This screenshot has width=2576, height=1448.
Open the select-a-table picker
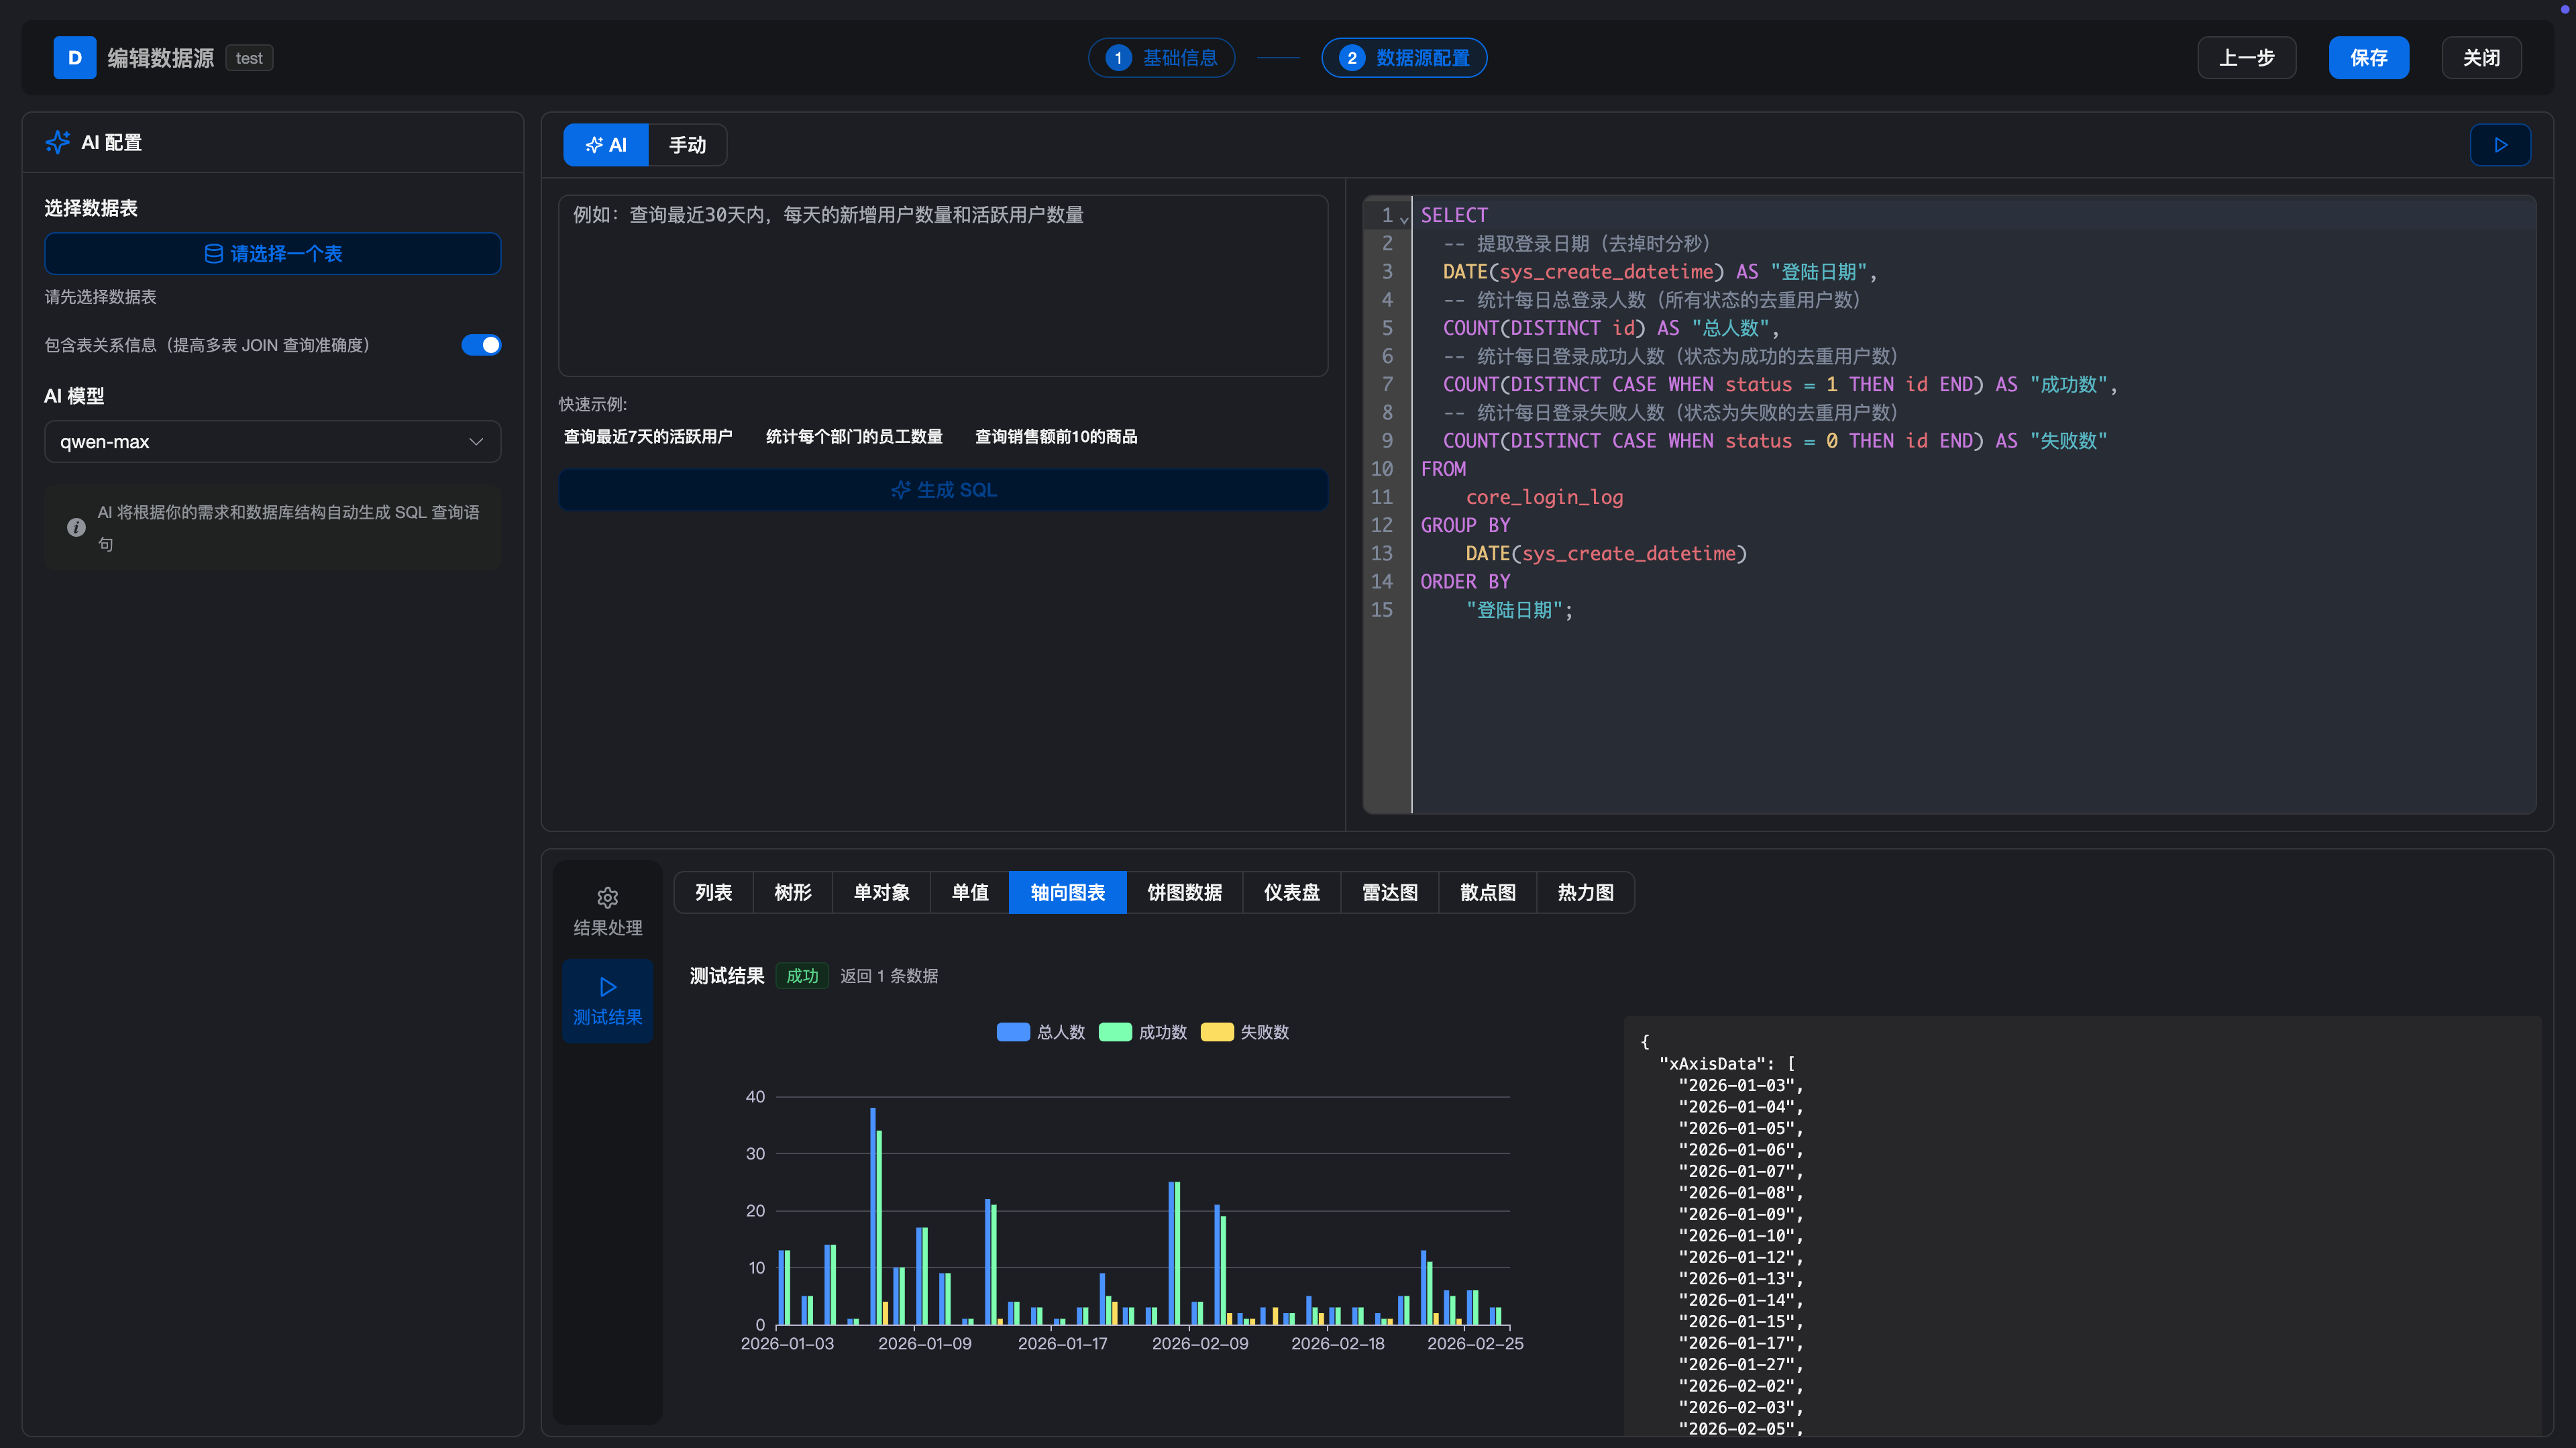tap(272, 254)
